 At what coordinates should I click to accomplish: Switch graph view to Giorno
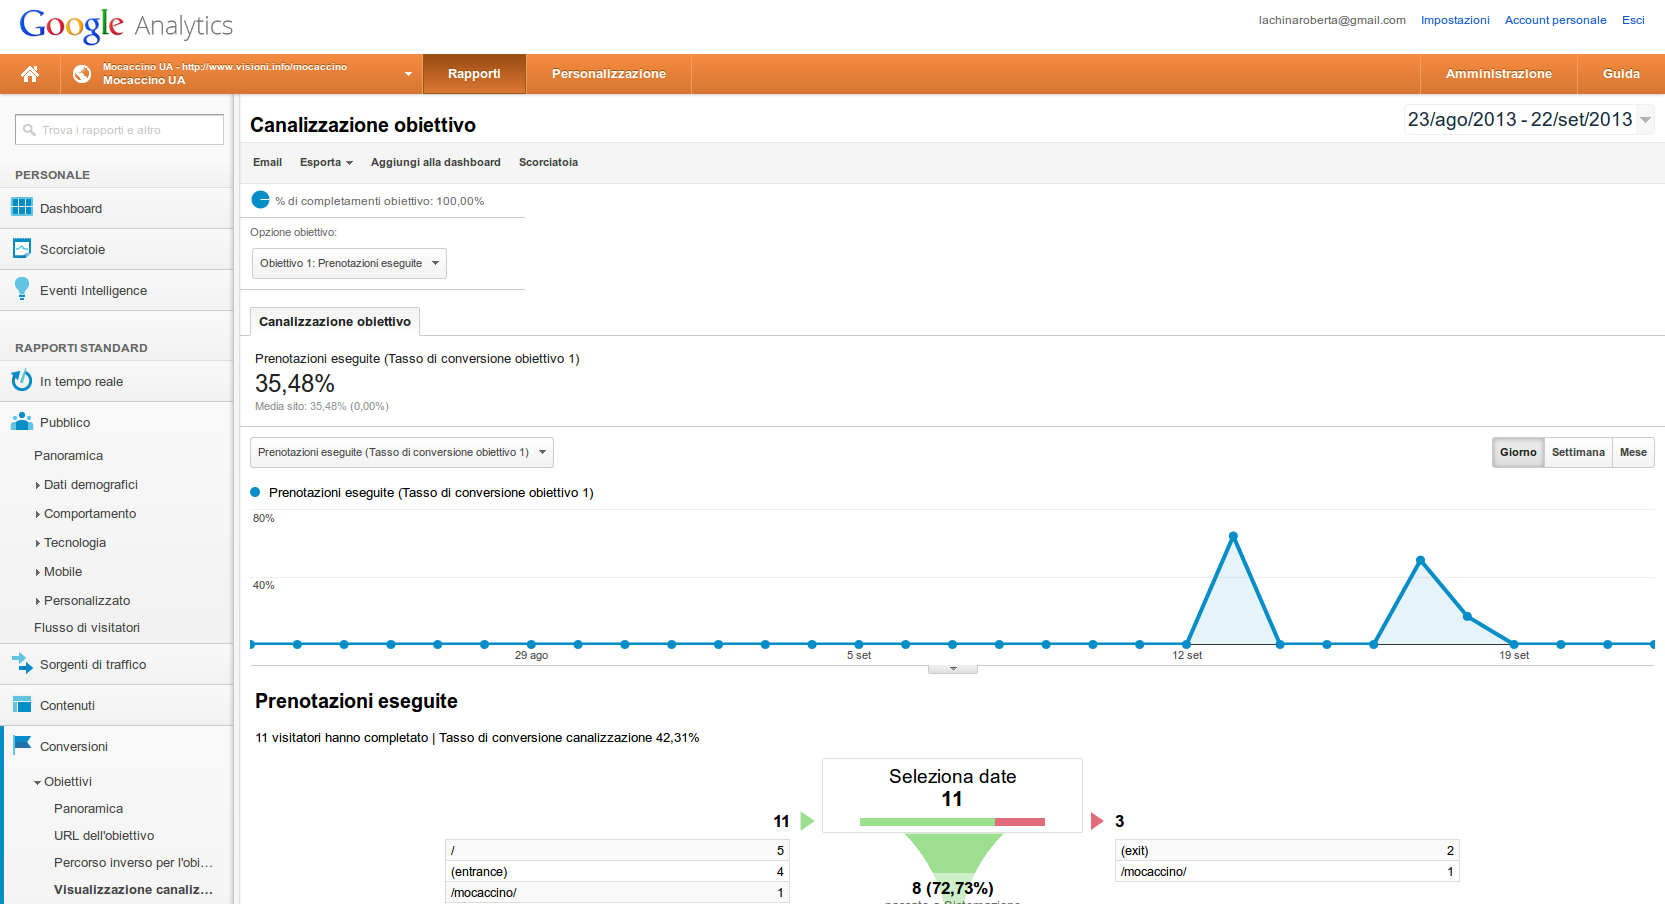coord(1517,452)
